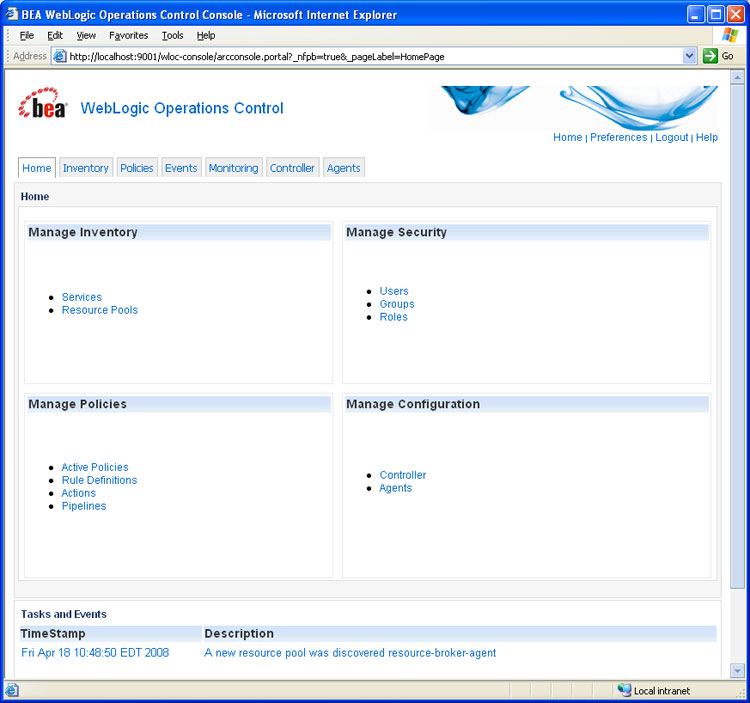Switch to the Monitoring tab
The height and width of the screenshot is (703, 750).
(x=233, y=168)
